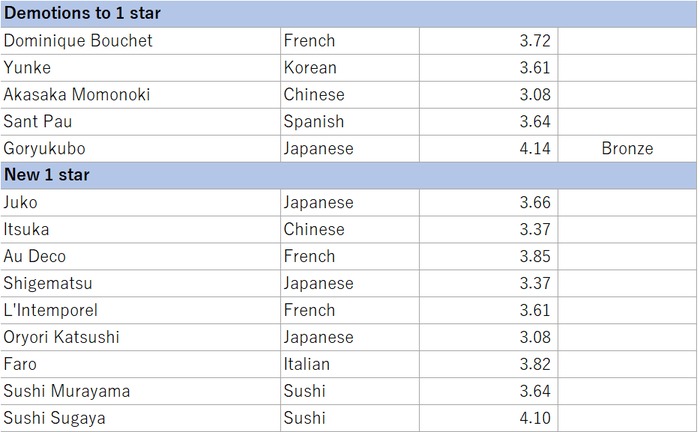This screenshot has width=700, height=432.
Task: Select the Faro restaurant name cell
Action: click(x=141, y=364)
